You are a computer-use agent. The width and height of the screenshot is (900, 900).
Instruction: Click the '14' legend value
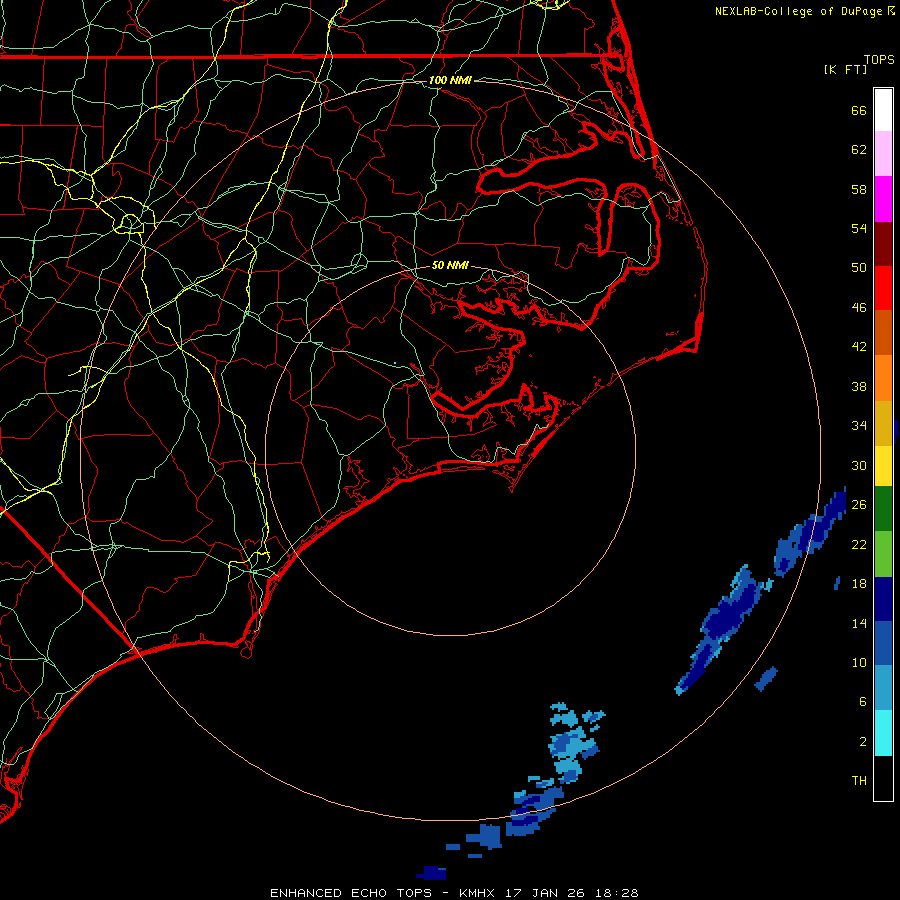click(x=859, y=623)
